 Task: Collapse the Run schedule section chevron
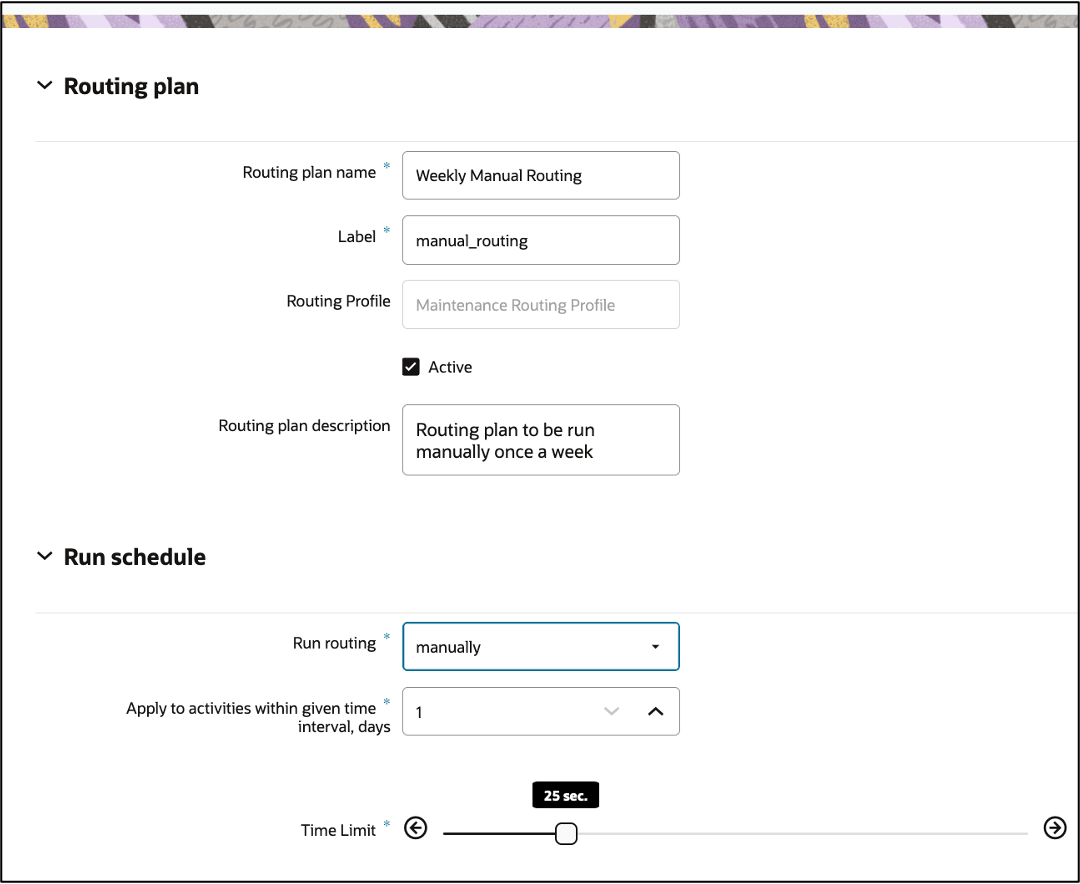pyautogui.click(x=45, y=556)
